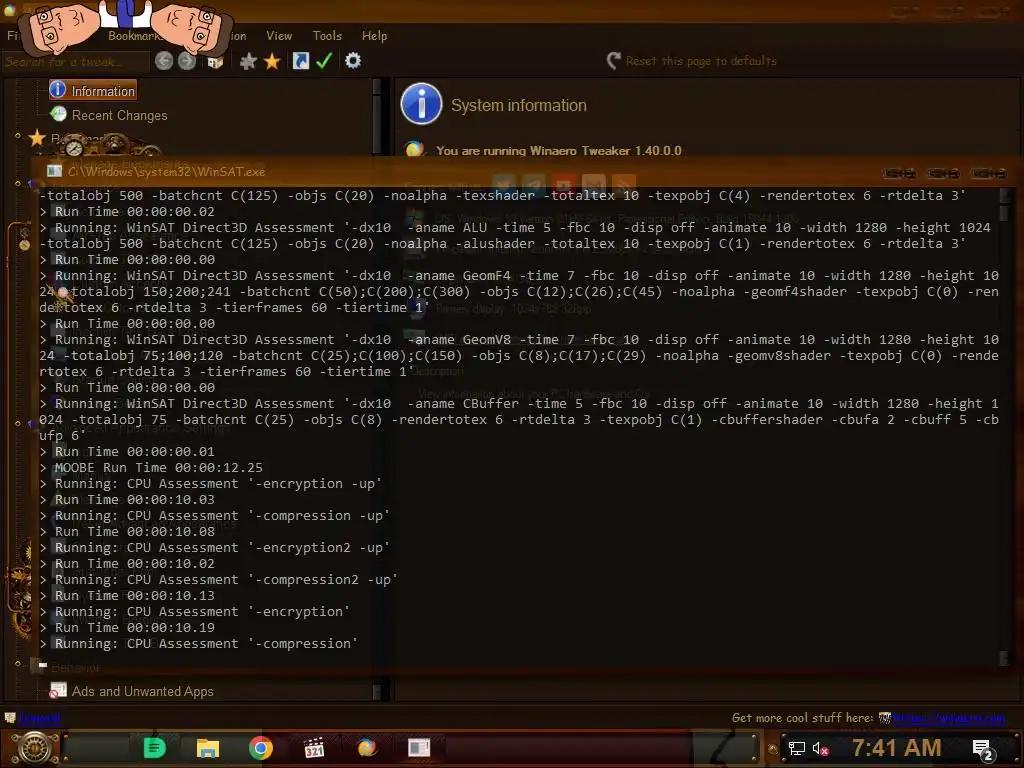This screenshot has height=768, width=1024.
Task: Collapse the tree category above Ads and Unwanted Apps
Action: (x=18, y=664)
